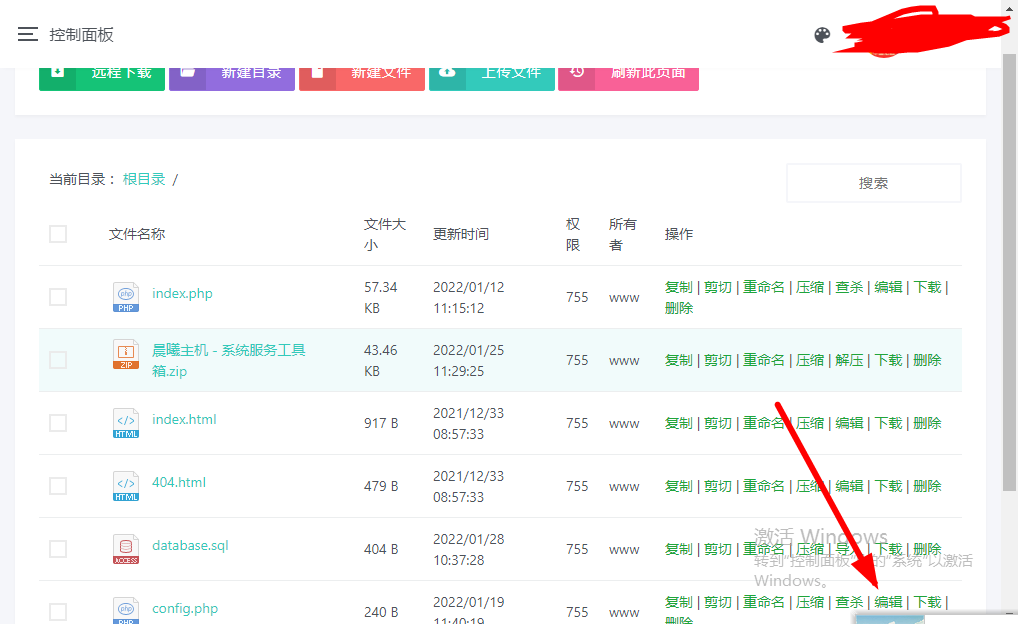Click the 新建文件 new file button

coord(362,79)
